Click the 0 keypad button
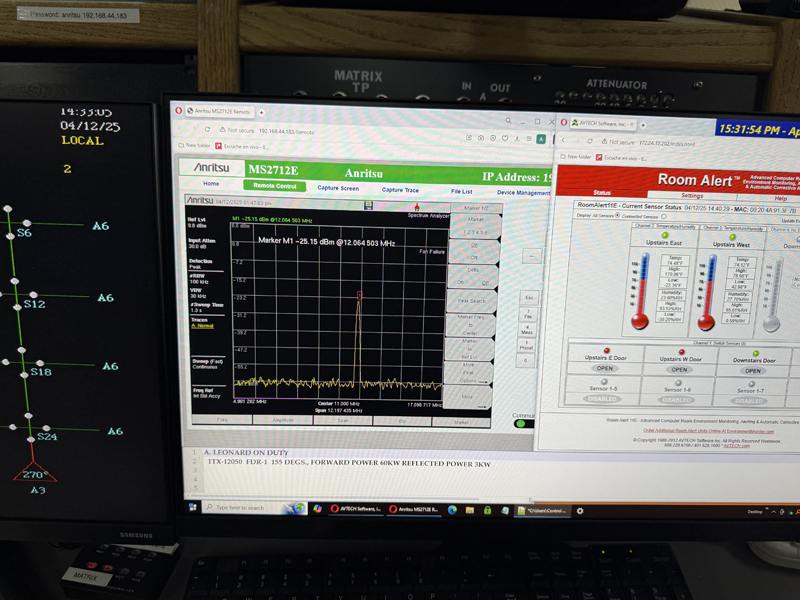The height and width of the screenshot is (600, 800). [526, 360]
